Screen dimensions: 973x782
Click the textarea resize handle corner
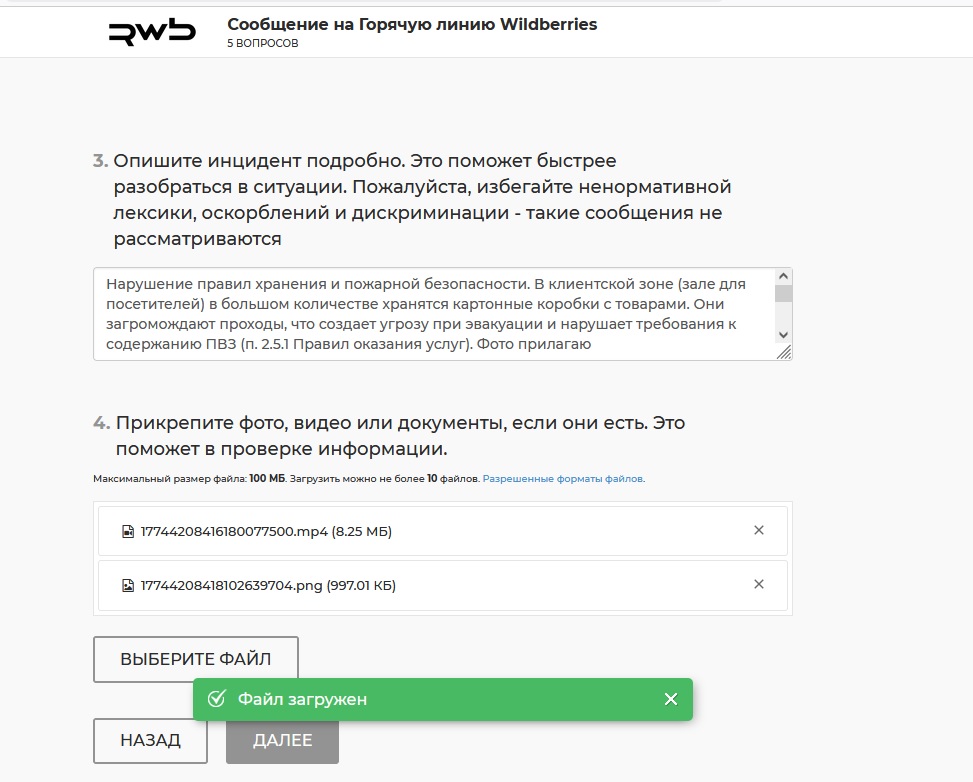point(784,352)
